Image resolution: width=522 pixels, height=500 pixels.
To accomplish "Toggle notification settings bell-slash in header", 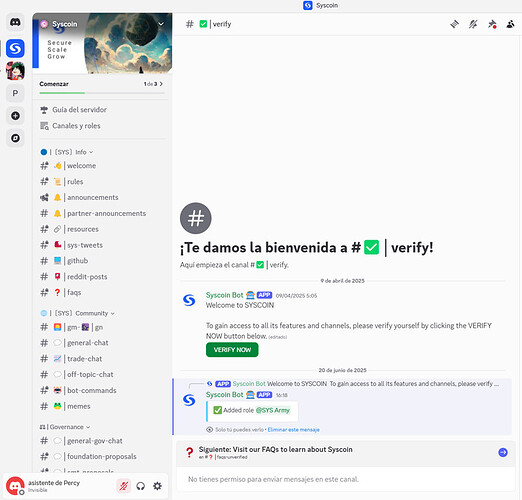I will [473, 24].
